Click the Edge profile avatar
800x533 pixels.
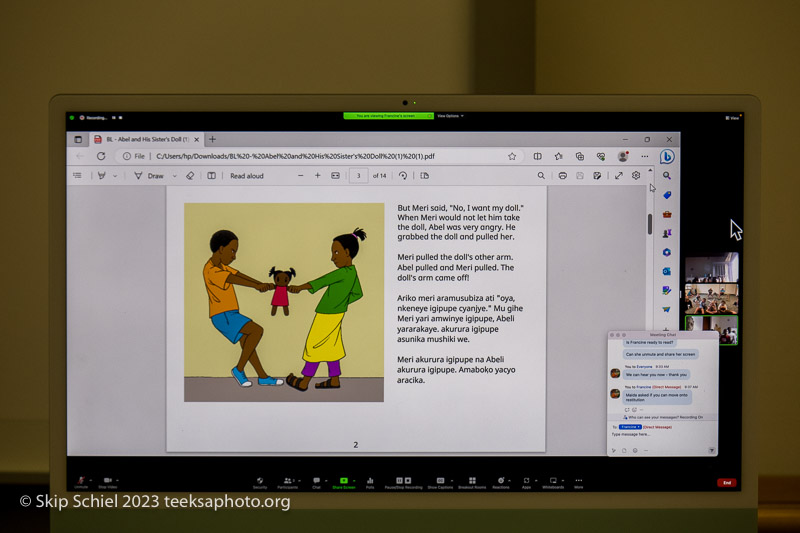pyautogui.click(x=623, y=156)
